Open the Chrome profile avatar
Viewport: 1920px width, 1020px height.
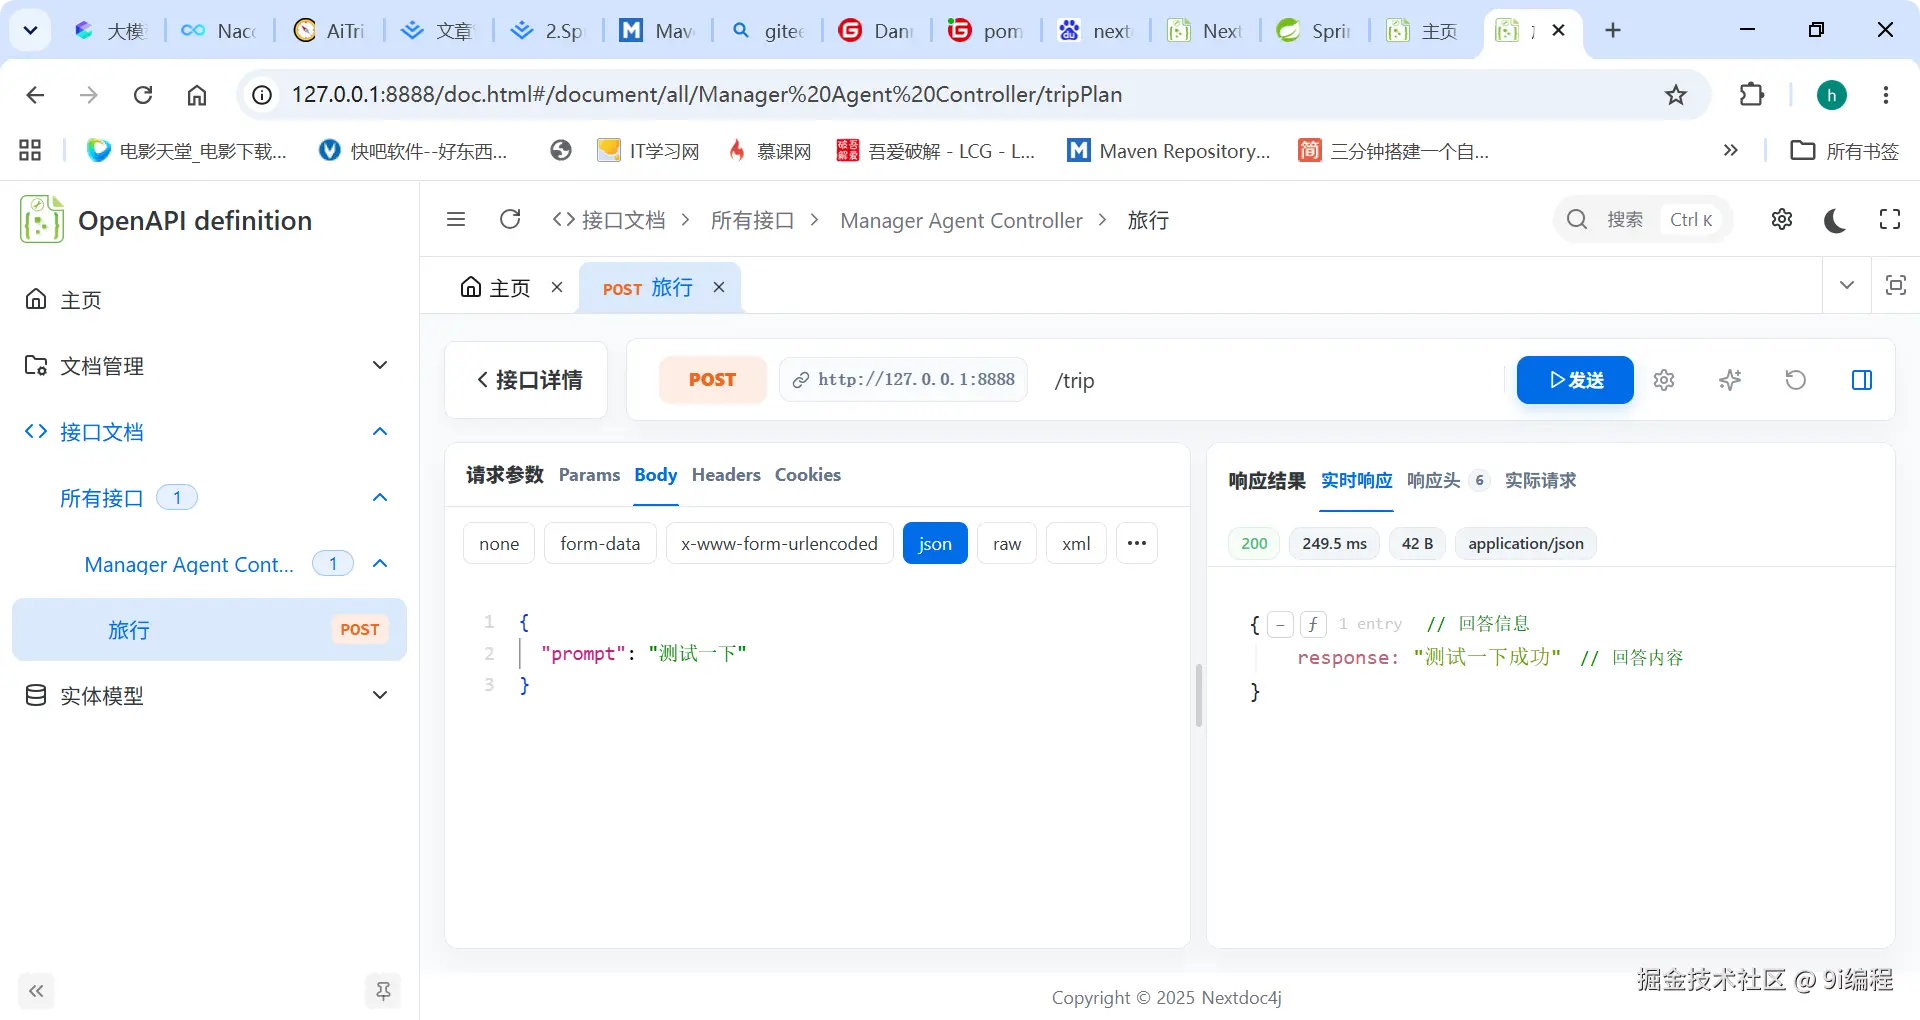[x=1832, y=95]
